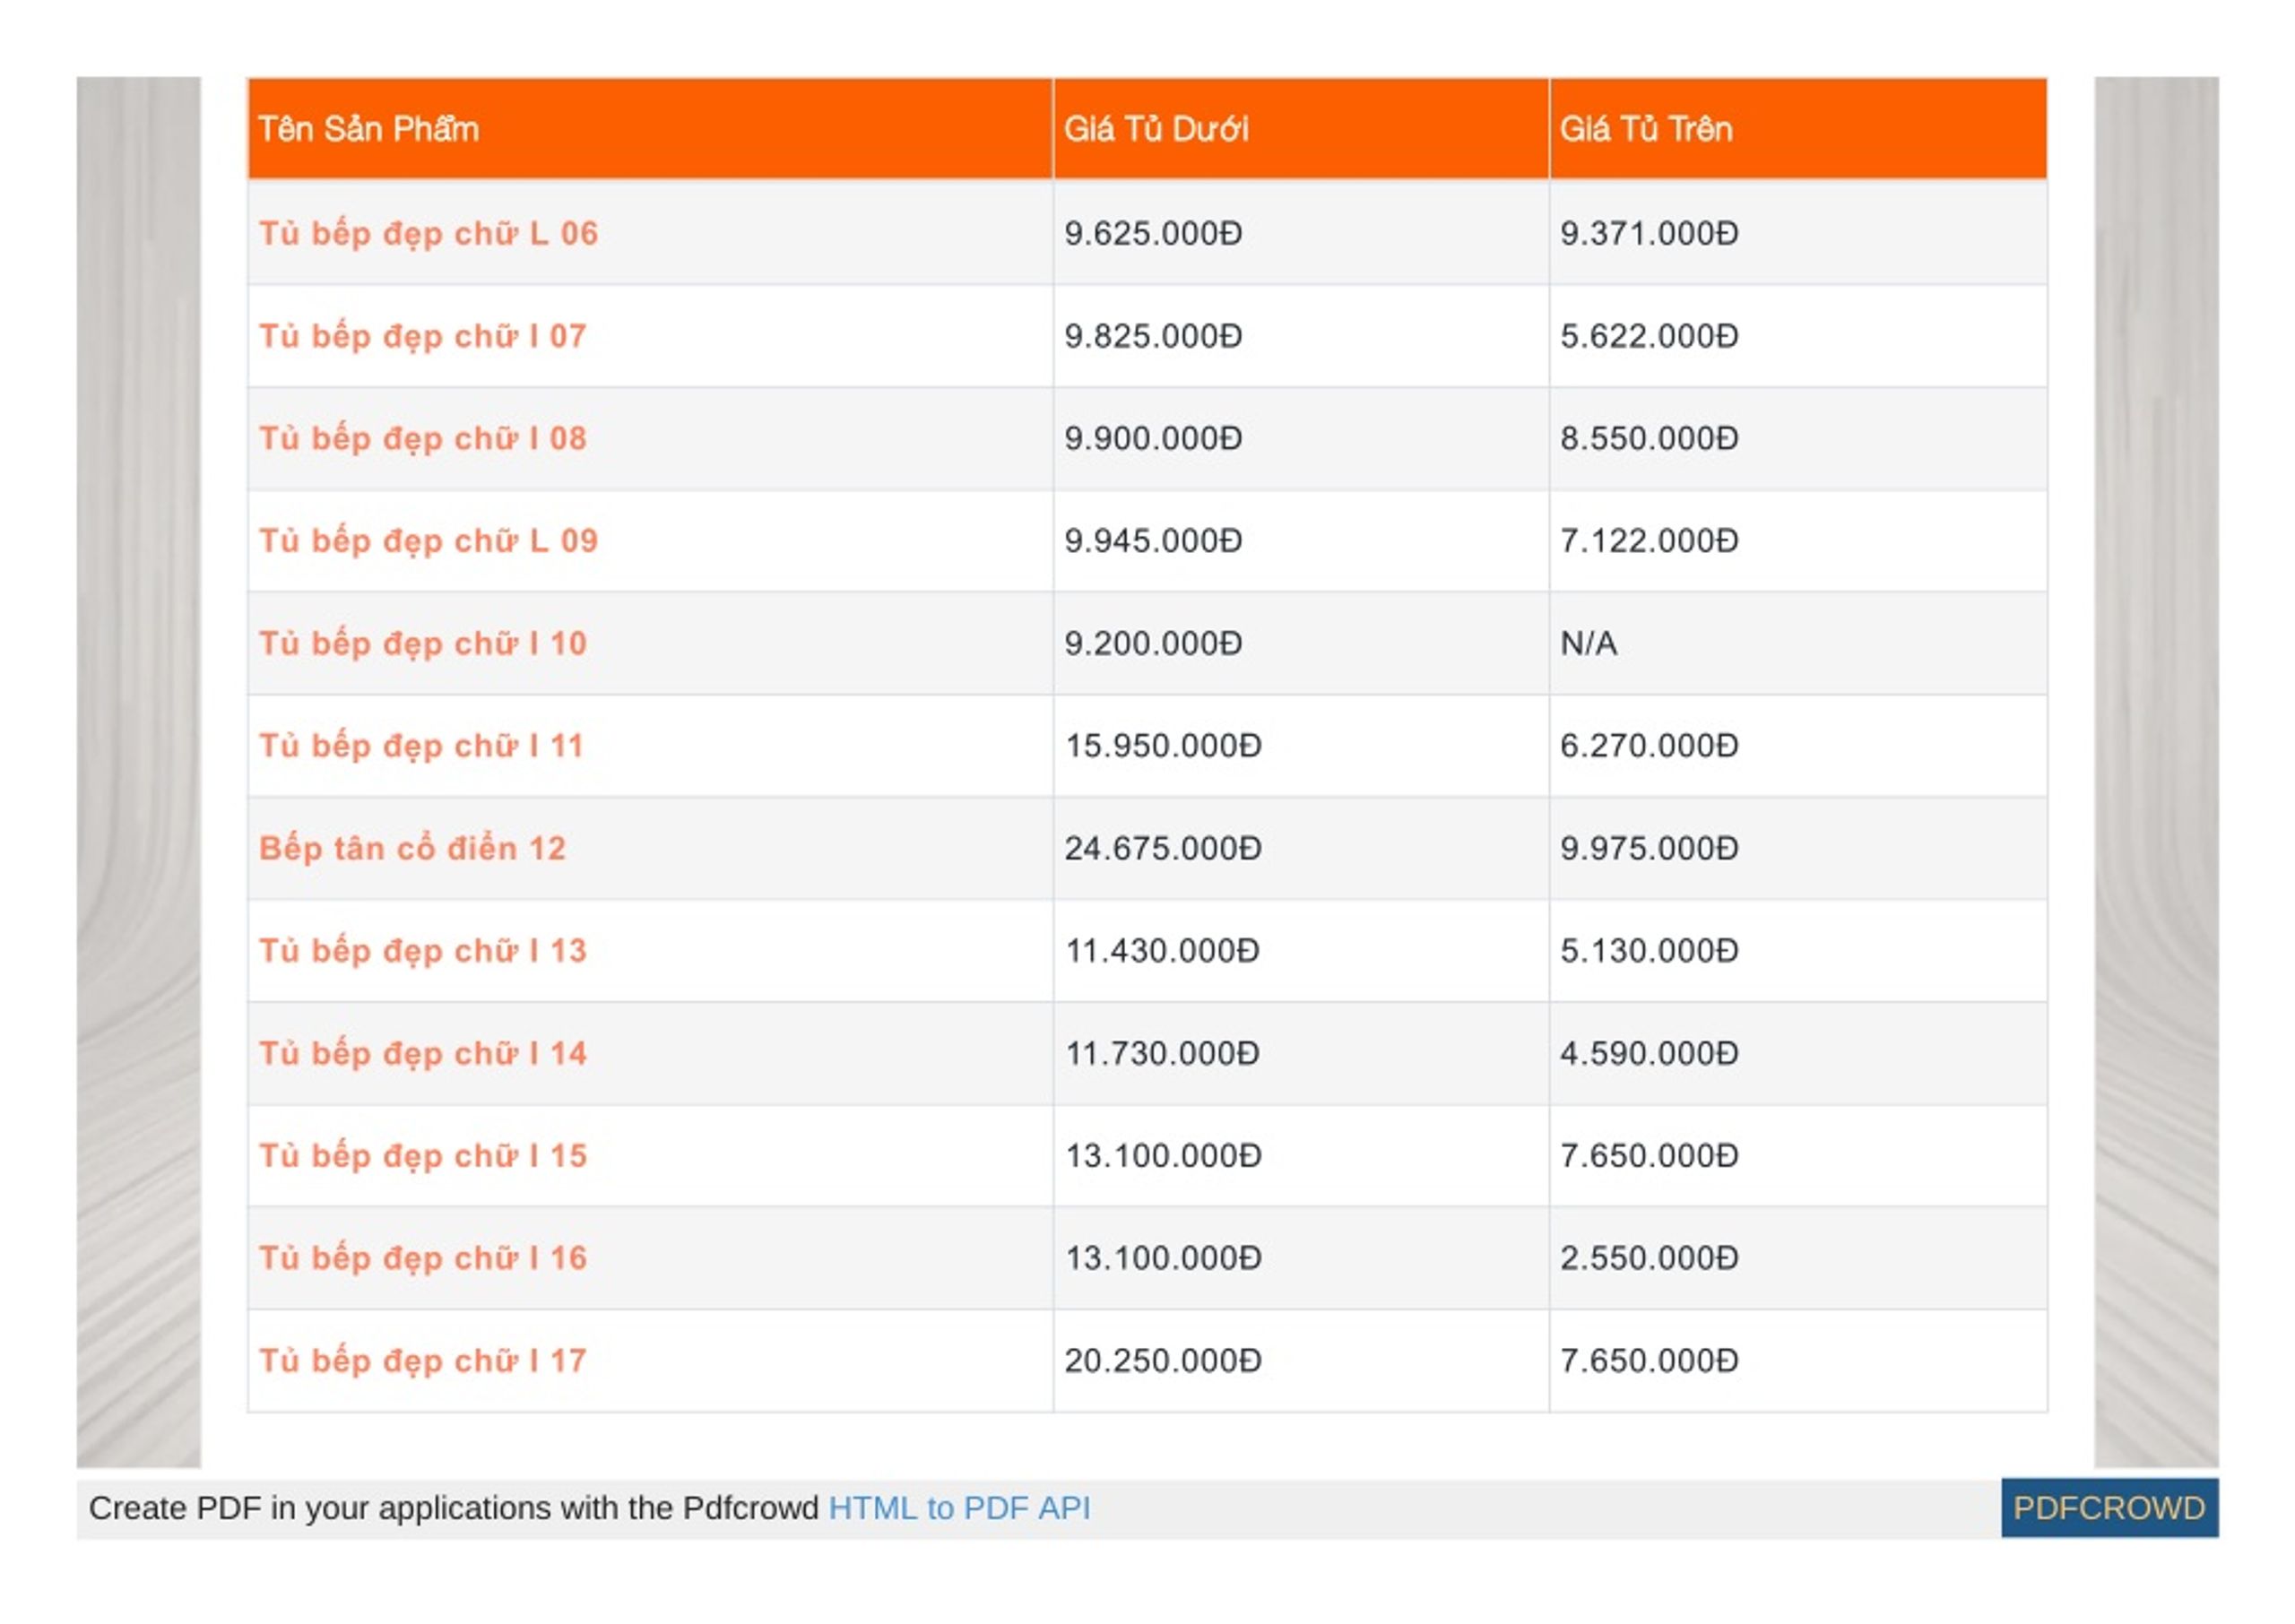Select price 9.945.000Đ
Screen dimensions: 2295x1624
(x=1153, y=541)
